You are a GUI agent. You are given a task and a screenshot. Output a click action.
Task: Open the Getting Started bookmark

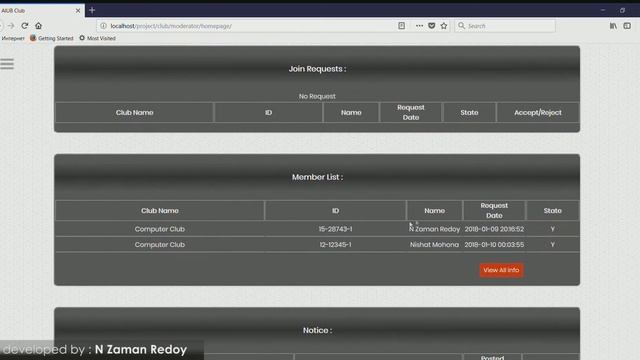[x=51, y=38]
